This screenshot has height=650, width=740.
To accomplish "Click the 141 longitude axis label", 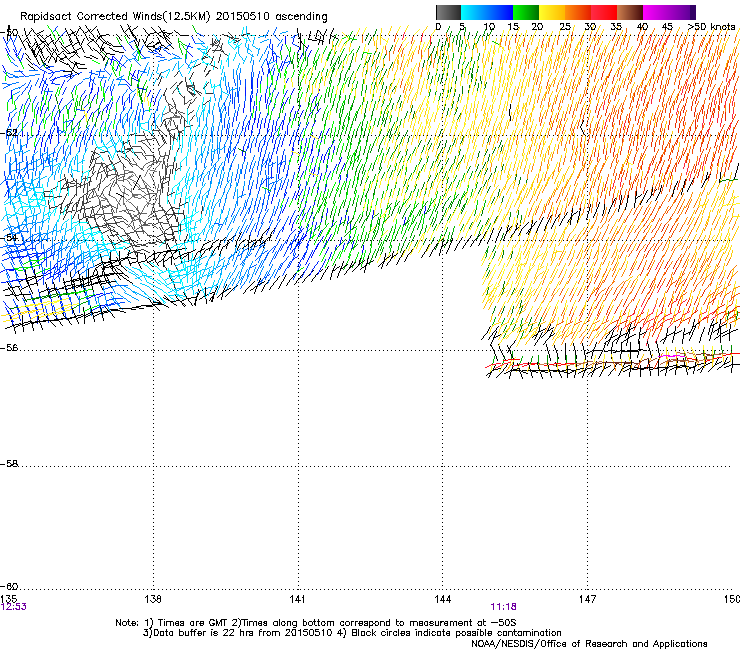I will pyautogui.click(x=297, y=599).
